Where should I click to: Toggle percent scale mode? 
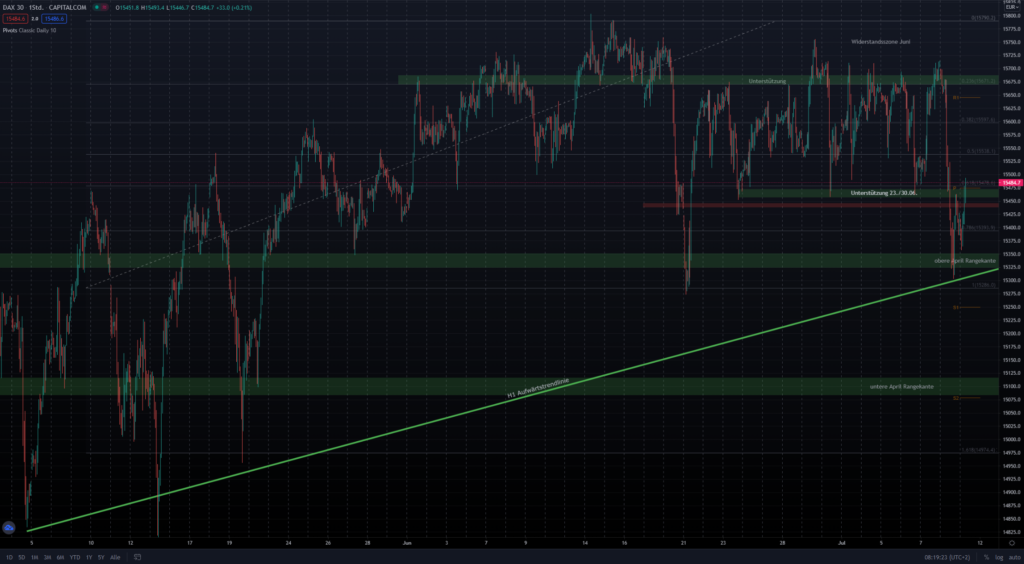986,556
